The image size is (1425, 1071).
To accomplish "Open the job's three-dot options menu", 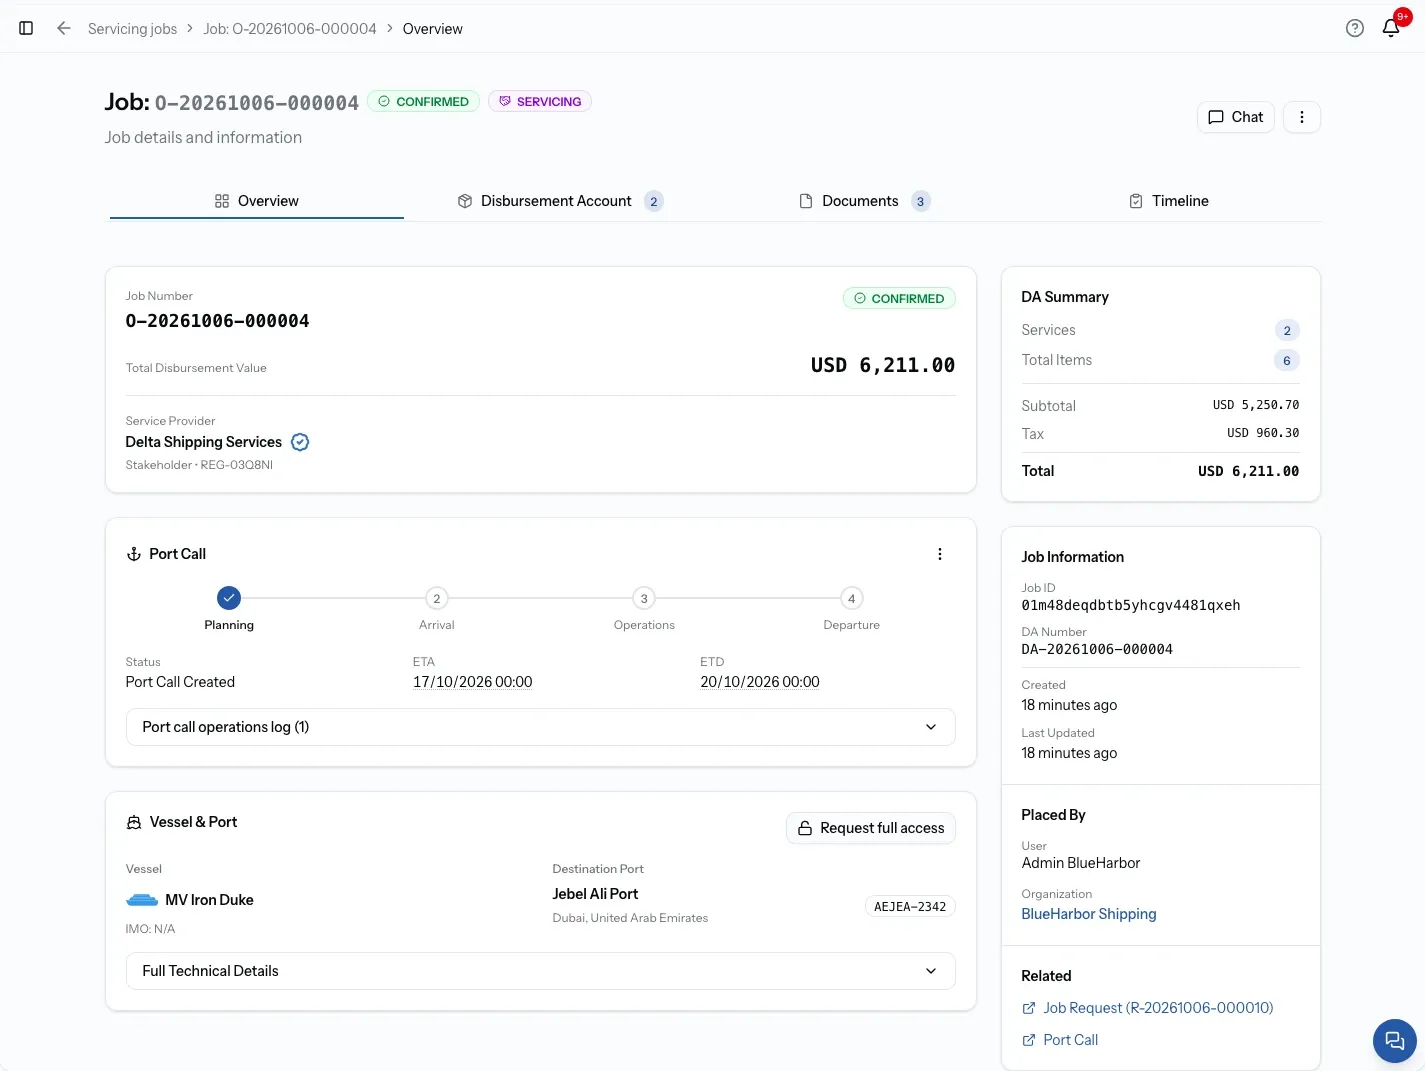I will pyautogui.click(x=1302, y=117).
